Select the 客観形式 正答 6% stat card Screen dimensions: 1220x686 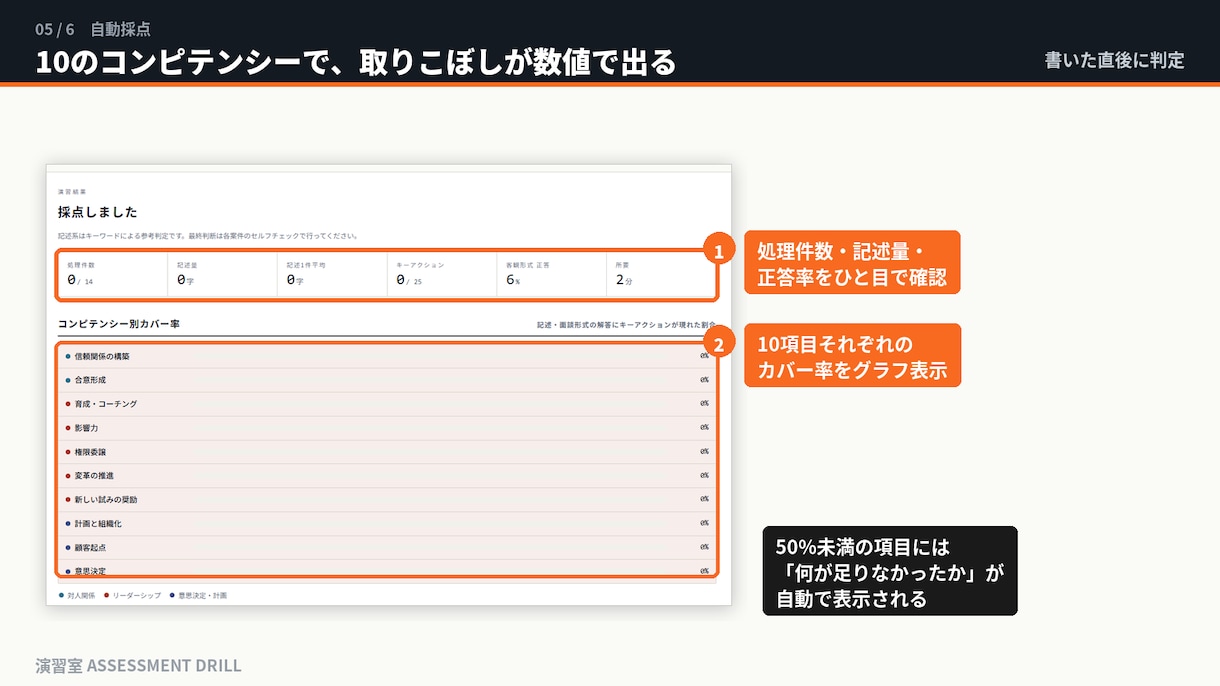click(552, 275)
